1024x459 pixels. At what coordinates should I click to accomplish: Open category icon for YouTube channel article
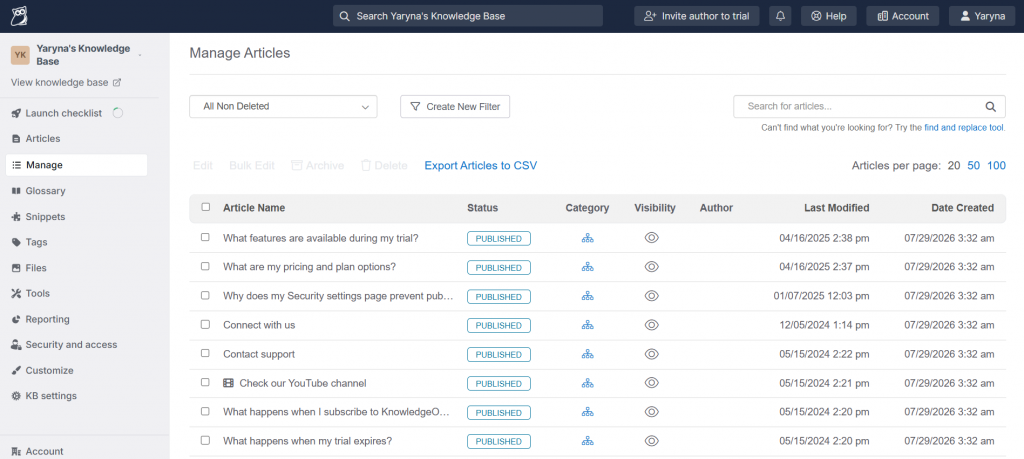click(588, 383)
